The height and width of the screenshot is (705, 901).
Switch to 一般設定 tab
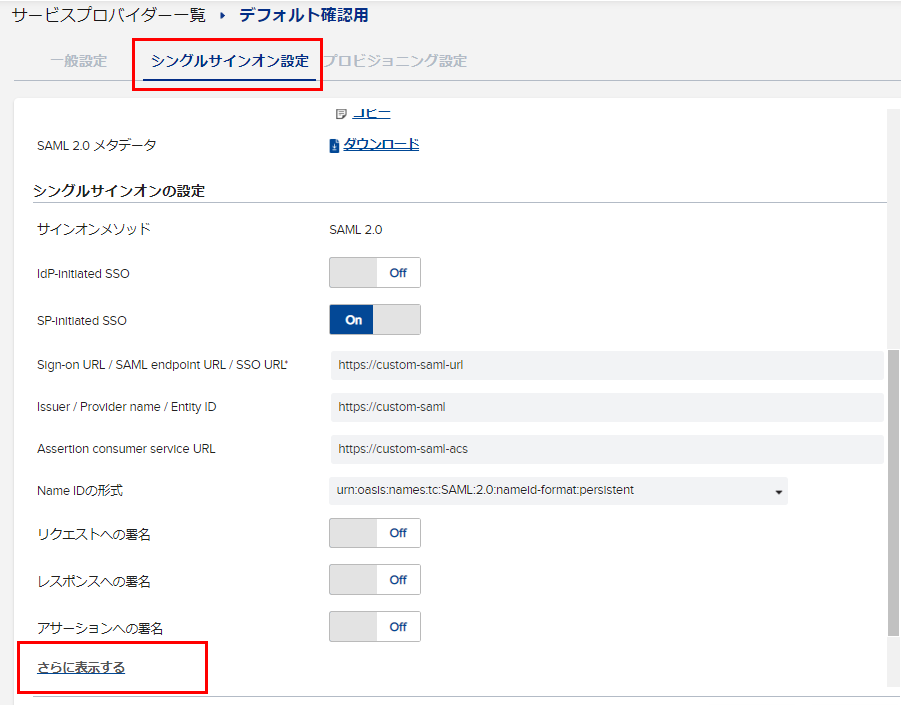[79, 60]
